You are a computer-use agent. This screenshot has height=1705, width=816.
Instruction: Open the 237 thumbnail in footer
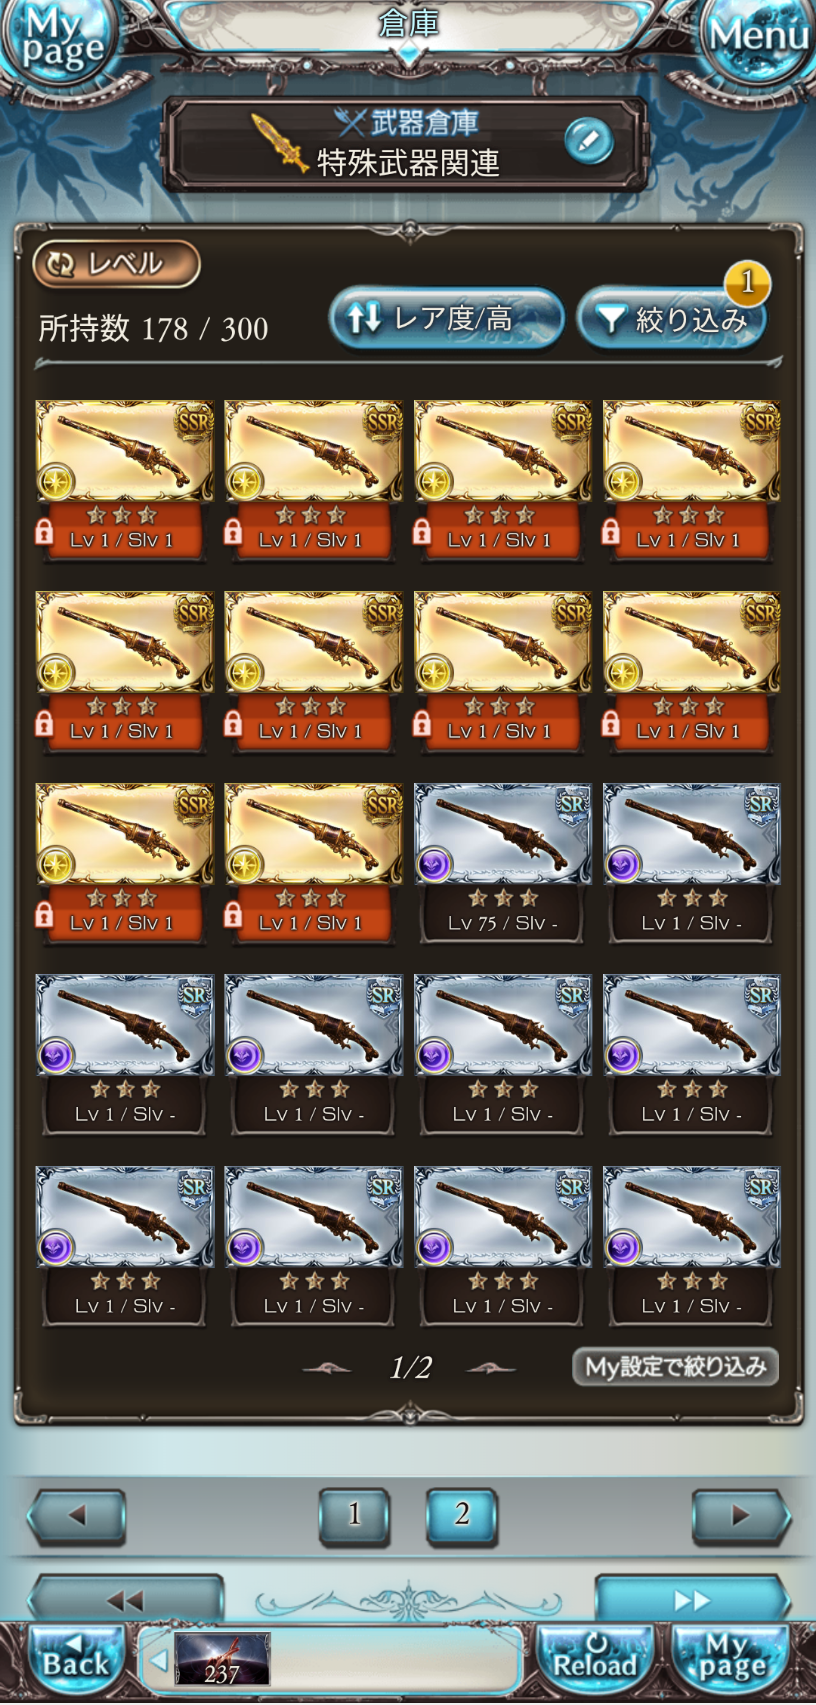[222, 1659]
